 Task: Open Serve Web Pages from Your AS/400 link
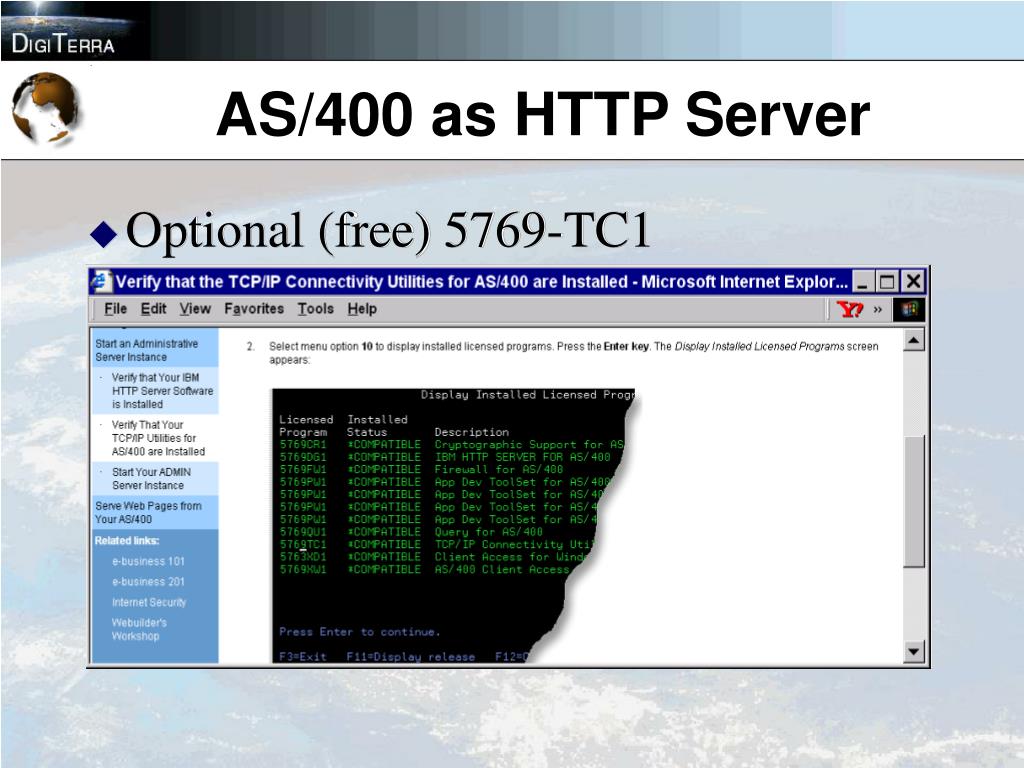tap(148, 512)
